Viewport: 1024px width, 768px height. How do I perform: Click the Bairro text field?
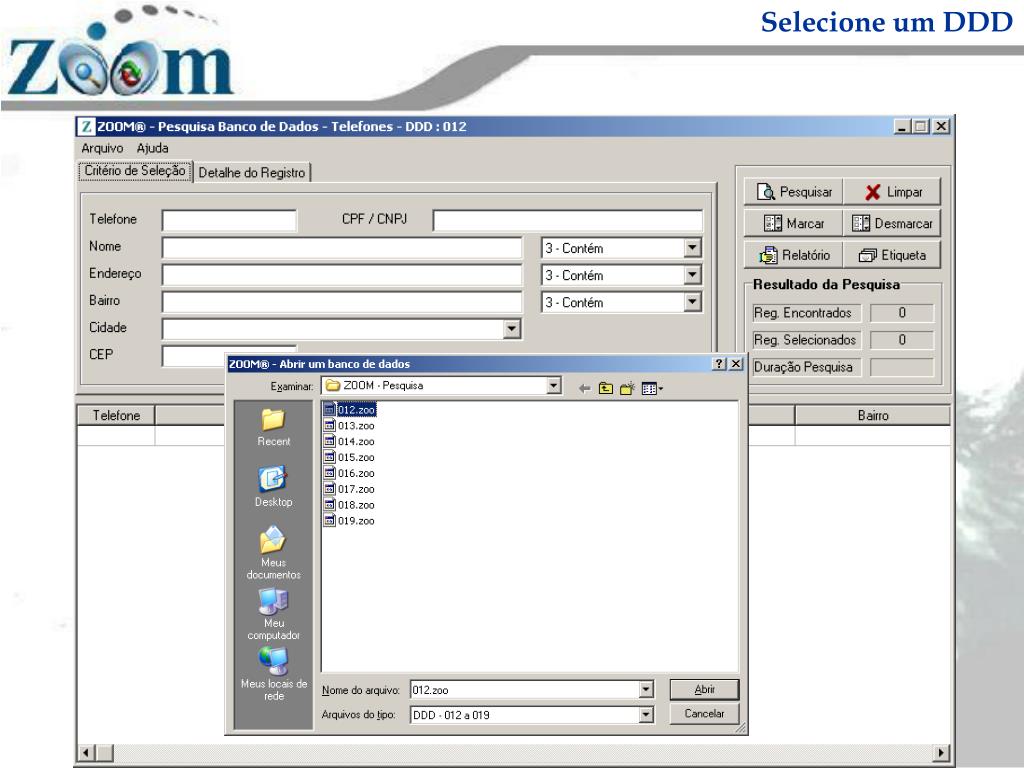[x=342, y=302]
